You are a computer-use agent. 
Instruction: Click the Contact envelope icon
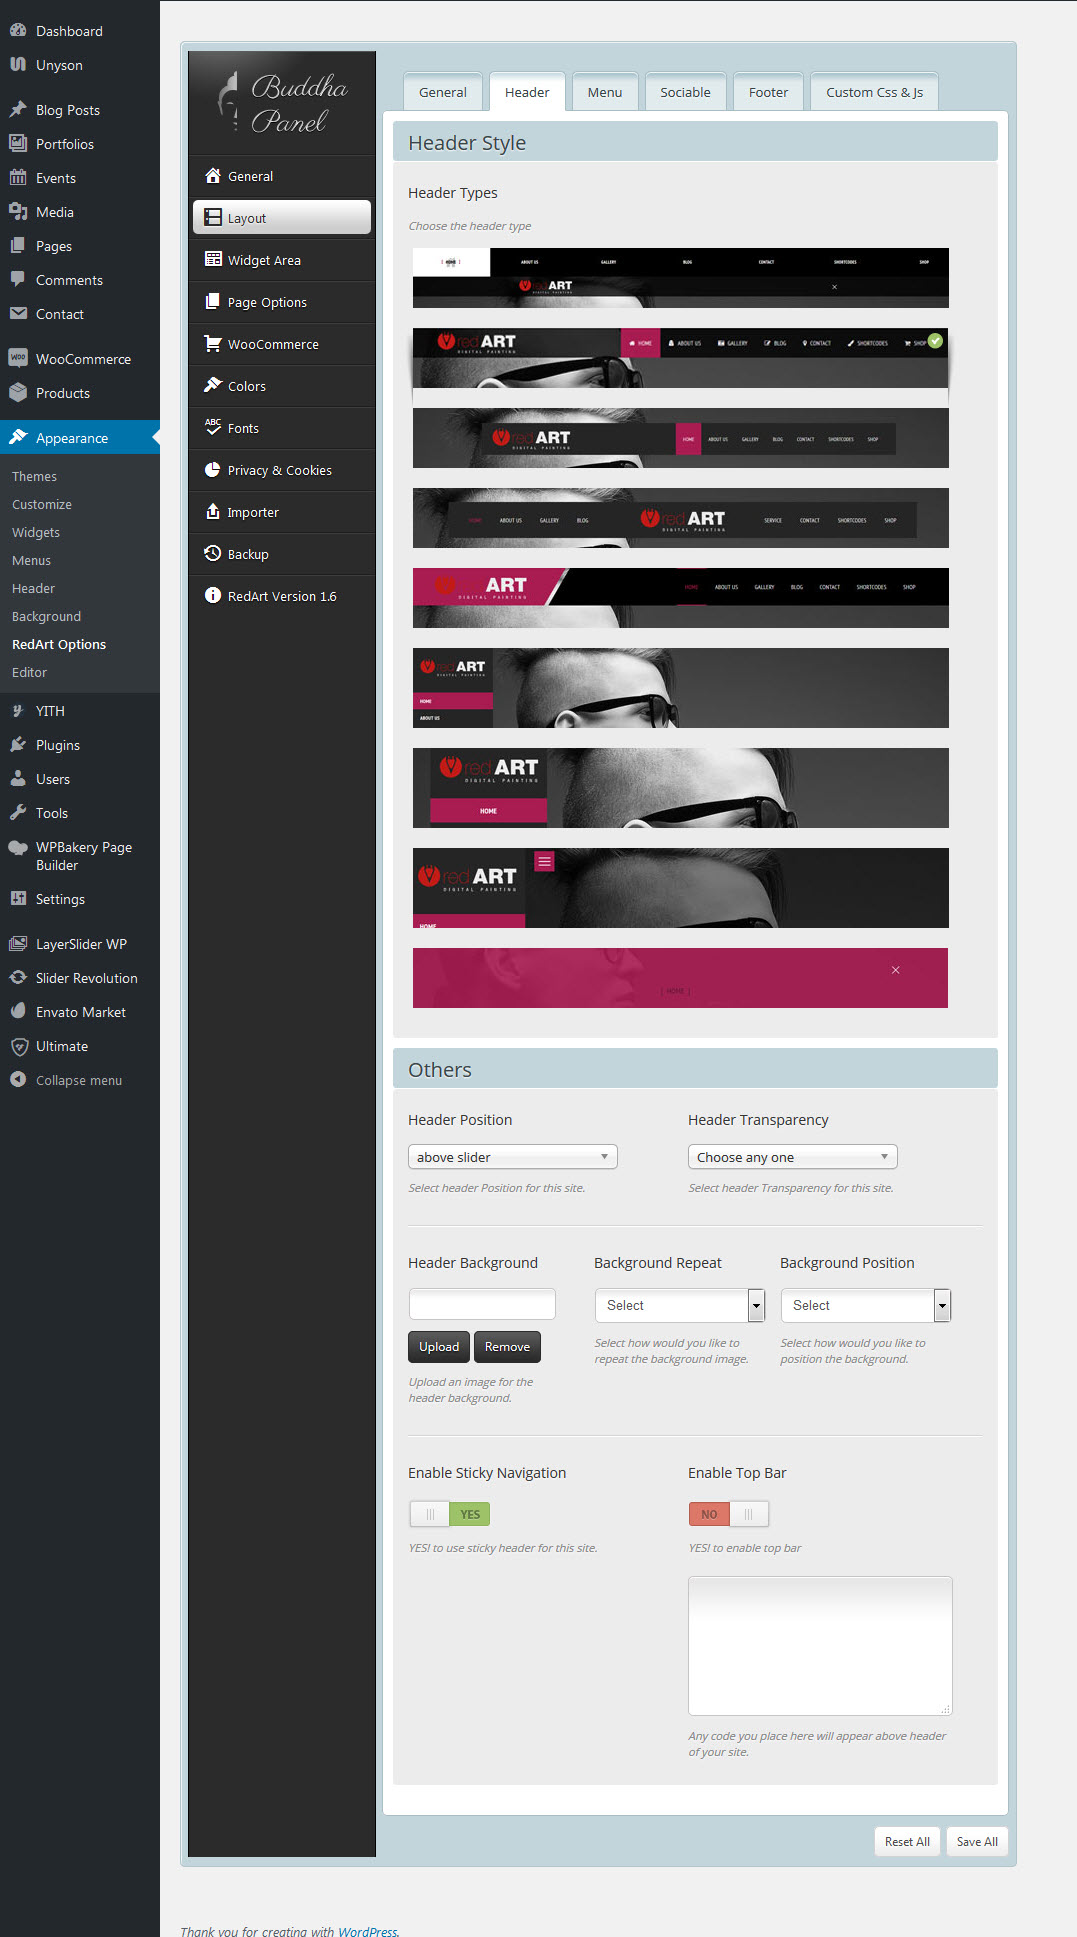18,313
